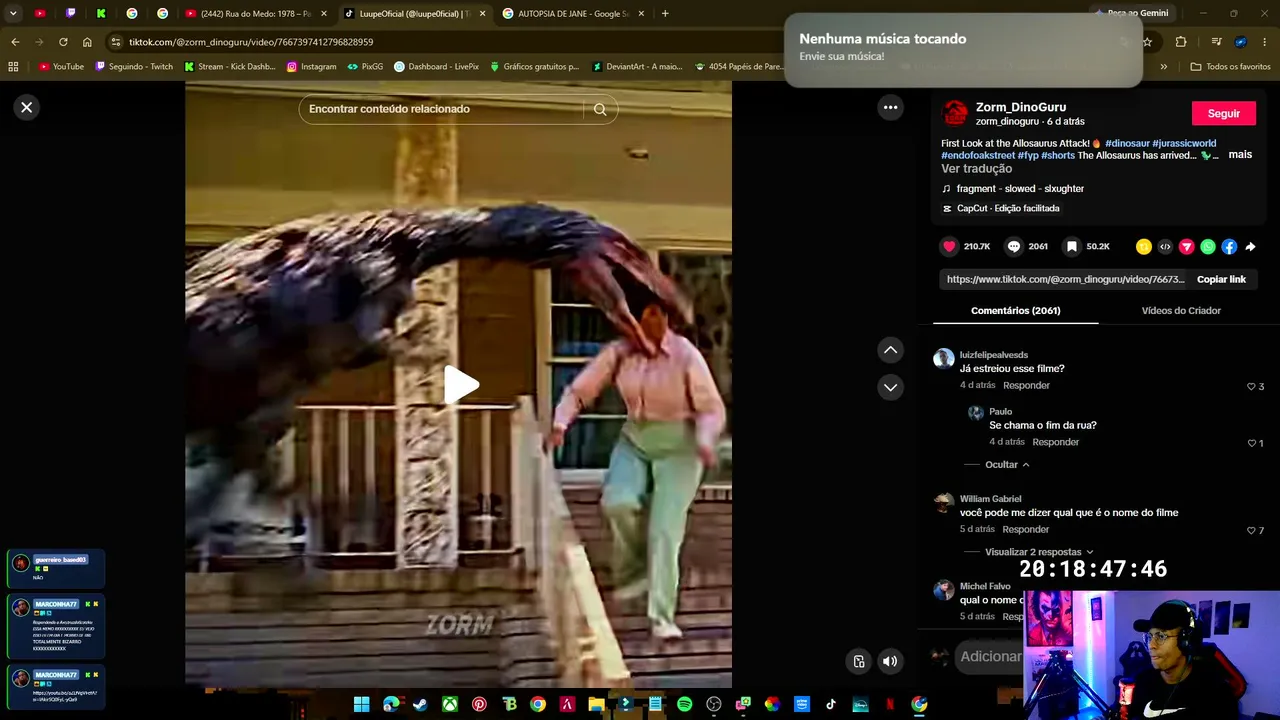
Task: Open the 'Todos os favoritos' bookmarks folder
Action: coord(1230,67)
